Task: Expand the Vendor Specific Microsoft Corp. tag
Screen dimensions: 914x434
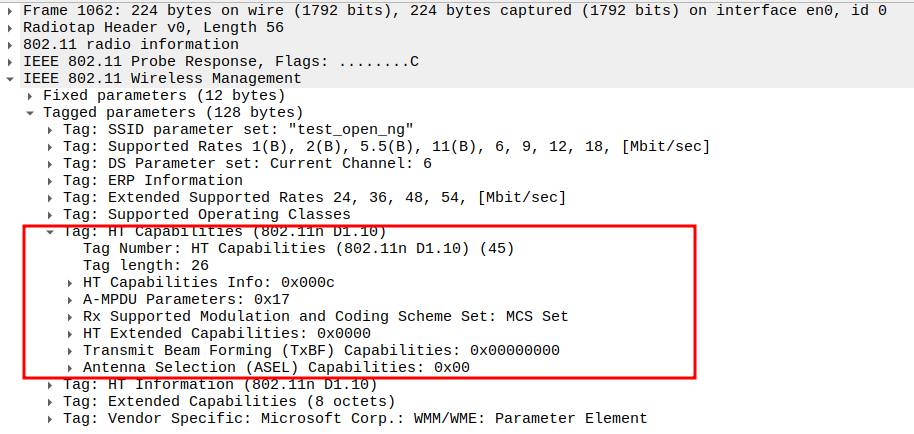Action: point(51,418)
